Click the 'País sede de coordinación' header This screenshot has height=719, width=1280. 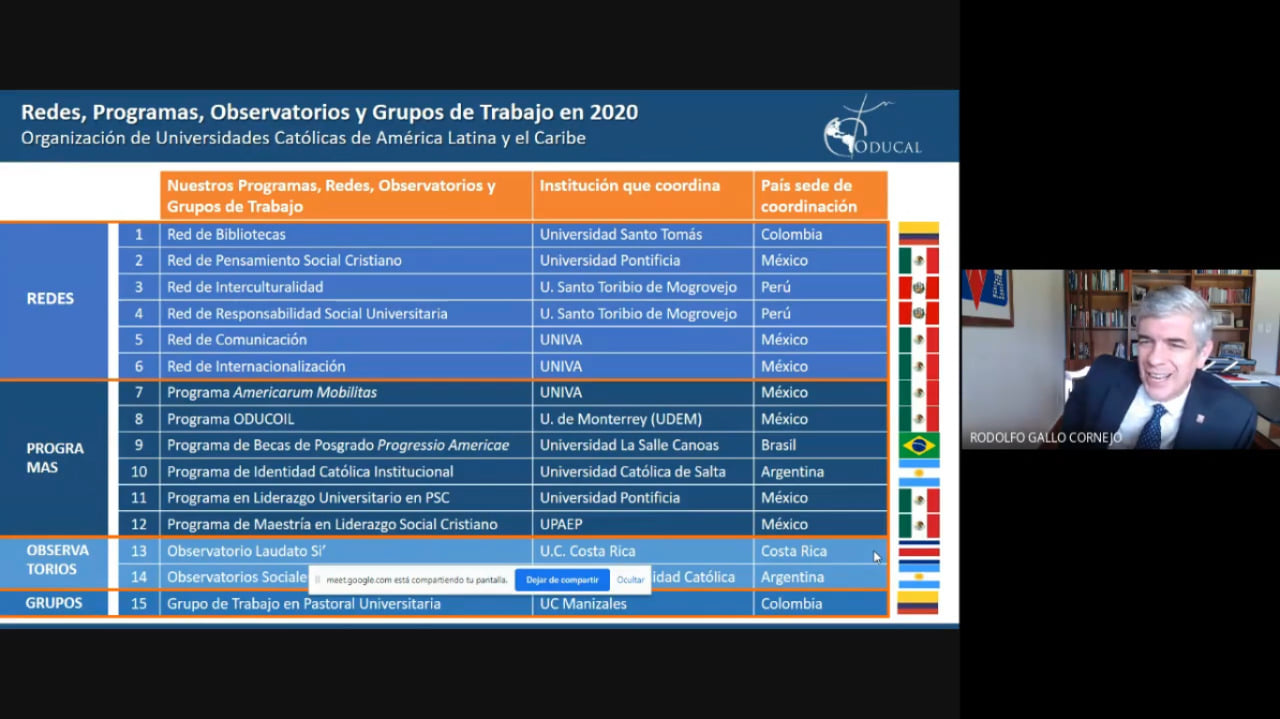(x=807, y=196)
